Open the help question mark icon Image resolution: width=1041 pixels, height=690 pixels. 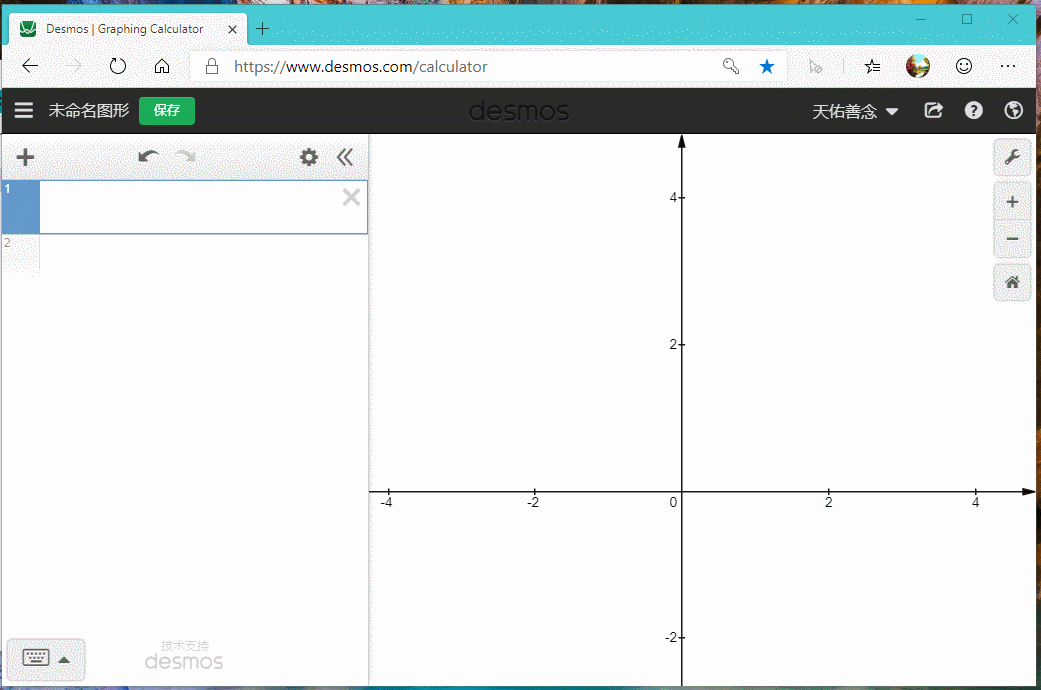coord(973,110)
